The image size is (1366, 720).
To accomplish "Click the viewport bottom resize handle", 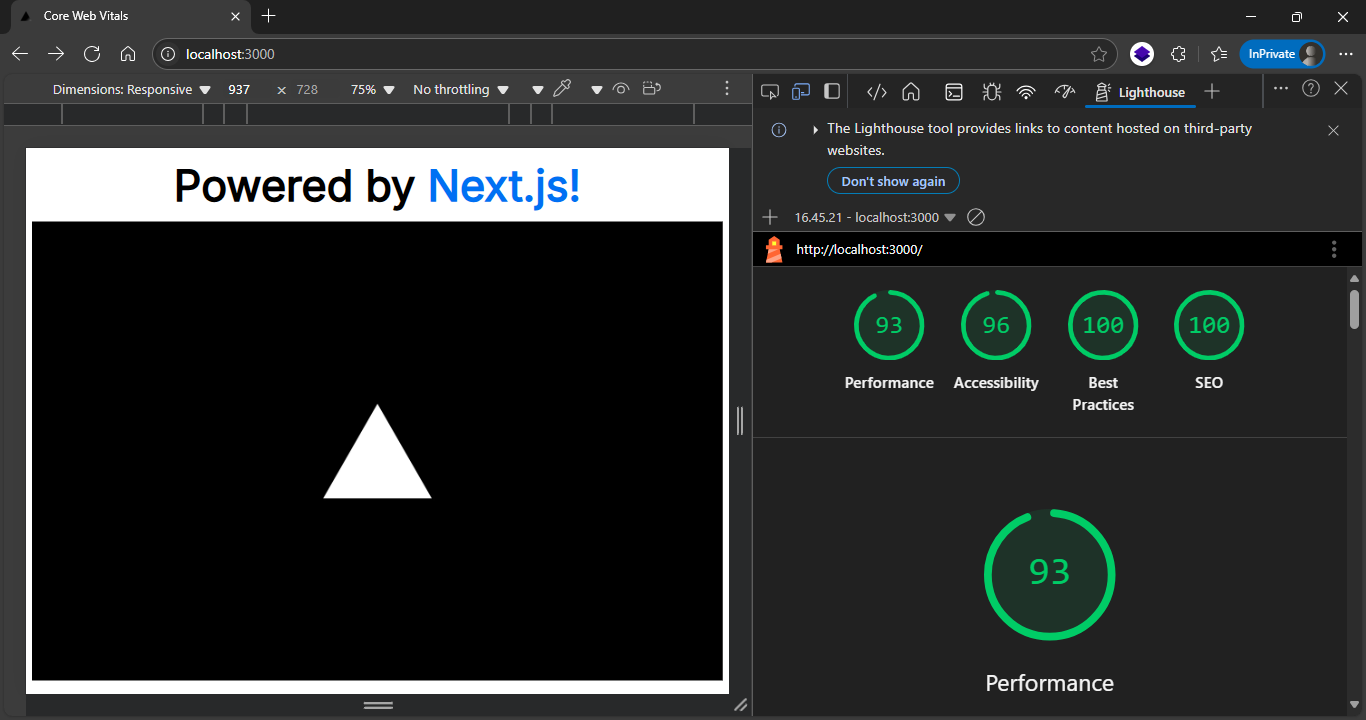I will pos(378,705).
